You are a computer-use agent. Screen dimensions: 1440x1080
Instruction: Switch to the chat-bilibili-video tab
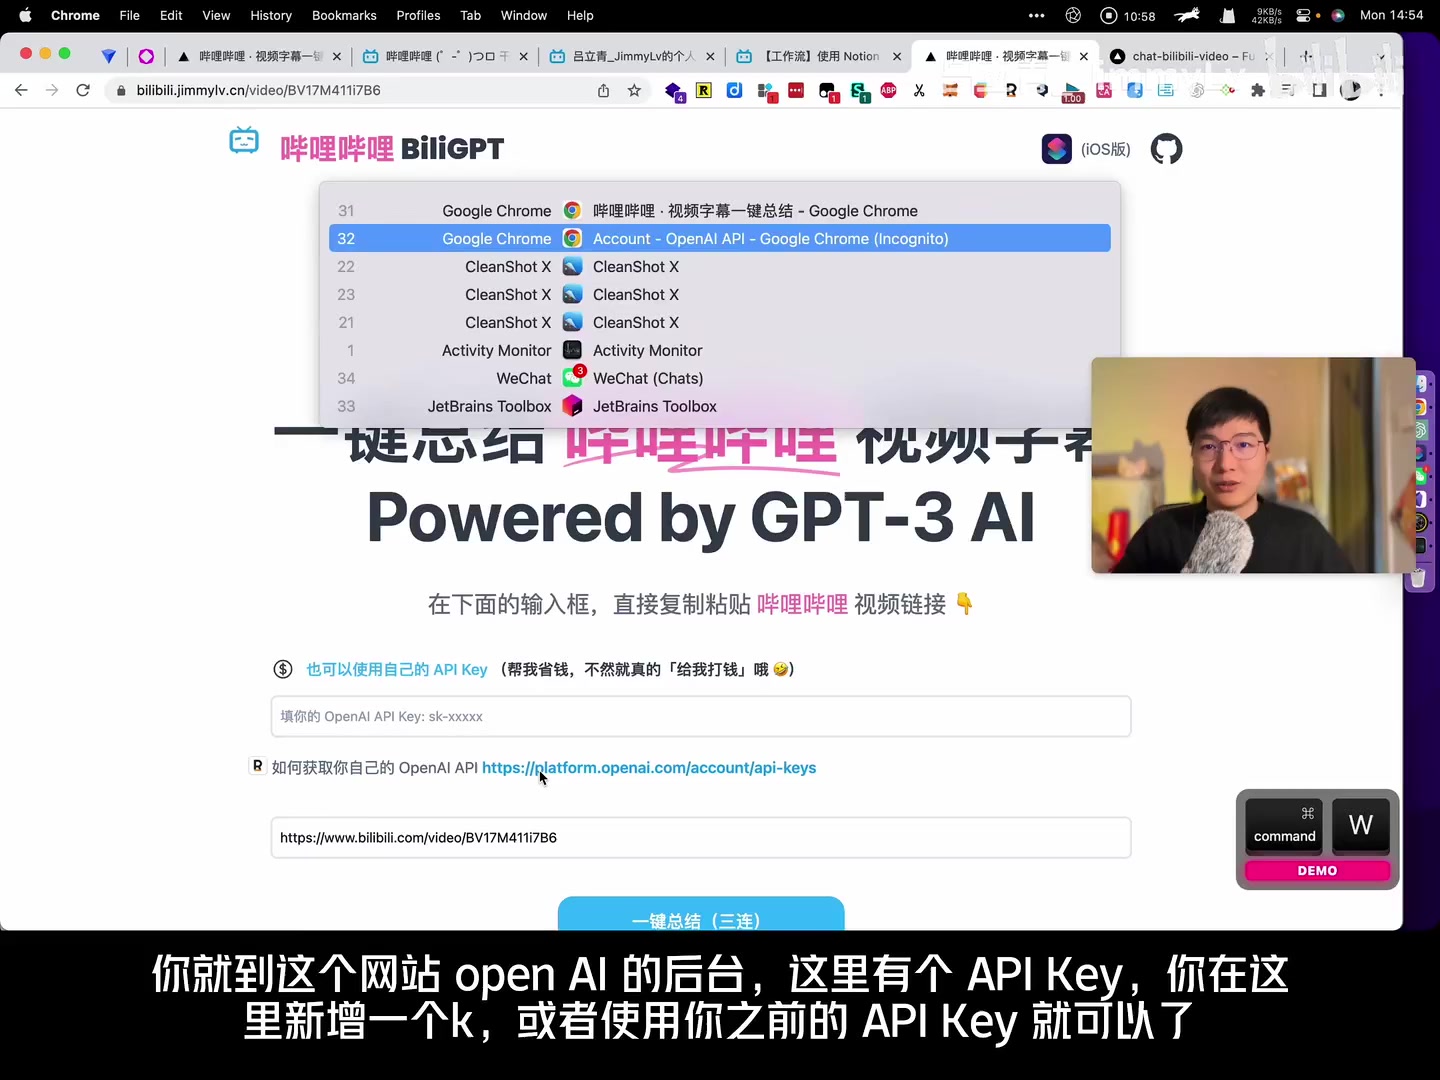pyautogui.click(x=1185, y=56)
